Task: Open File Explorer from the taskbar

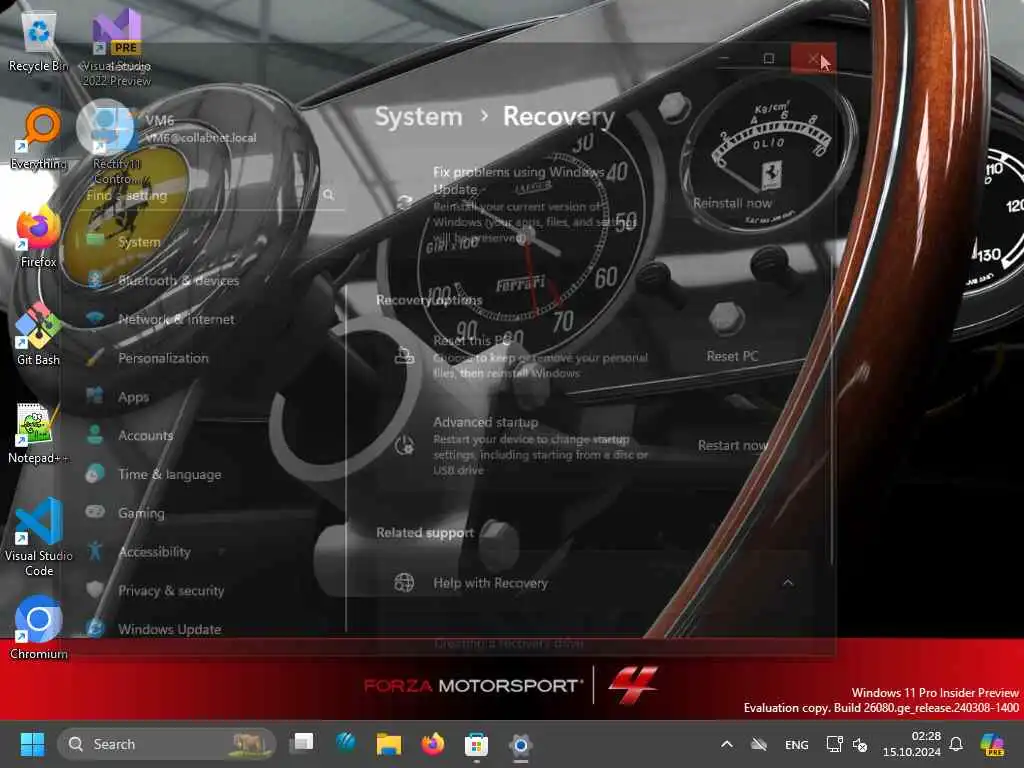Action: (x=389, y=744)
